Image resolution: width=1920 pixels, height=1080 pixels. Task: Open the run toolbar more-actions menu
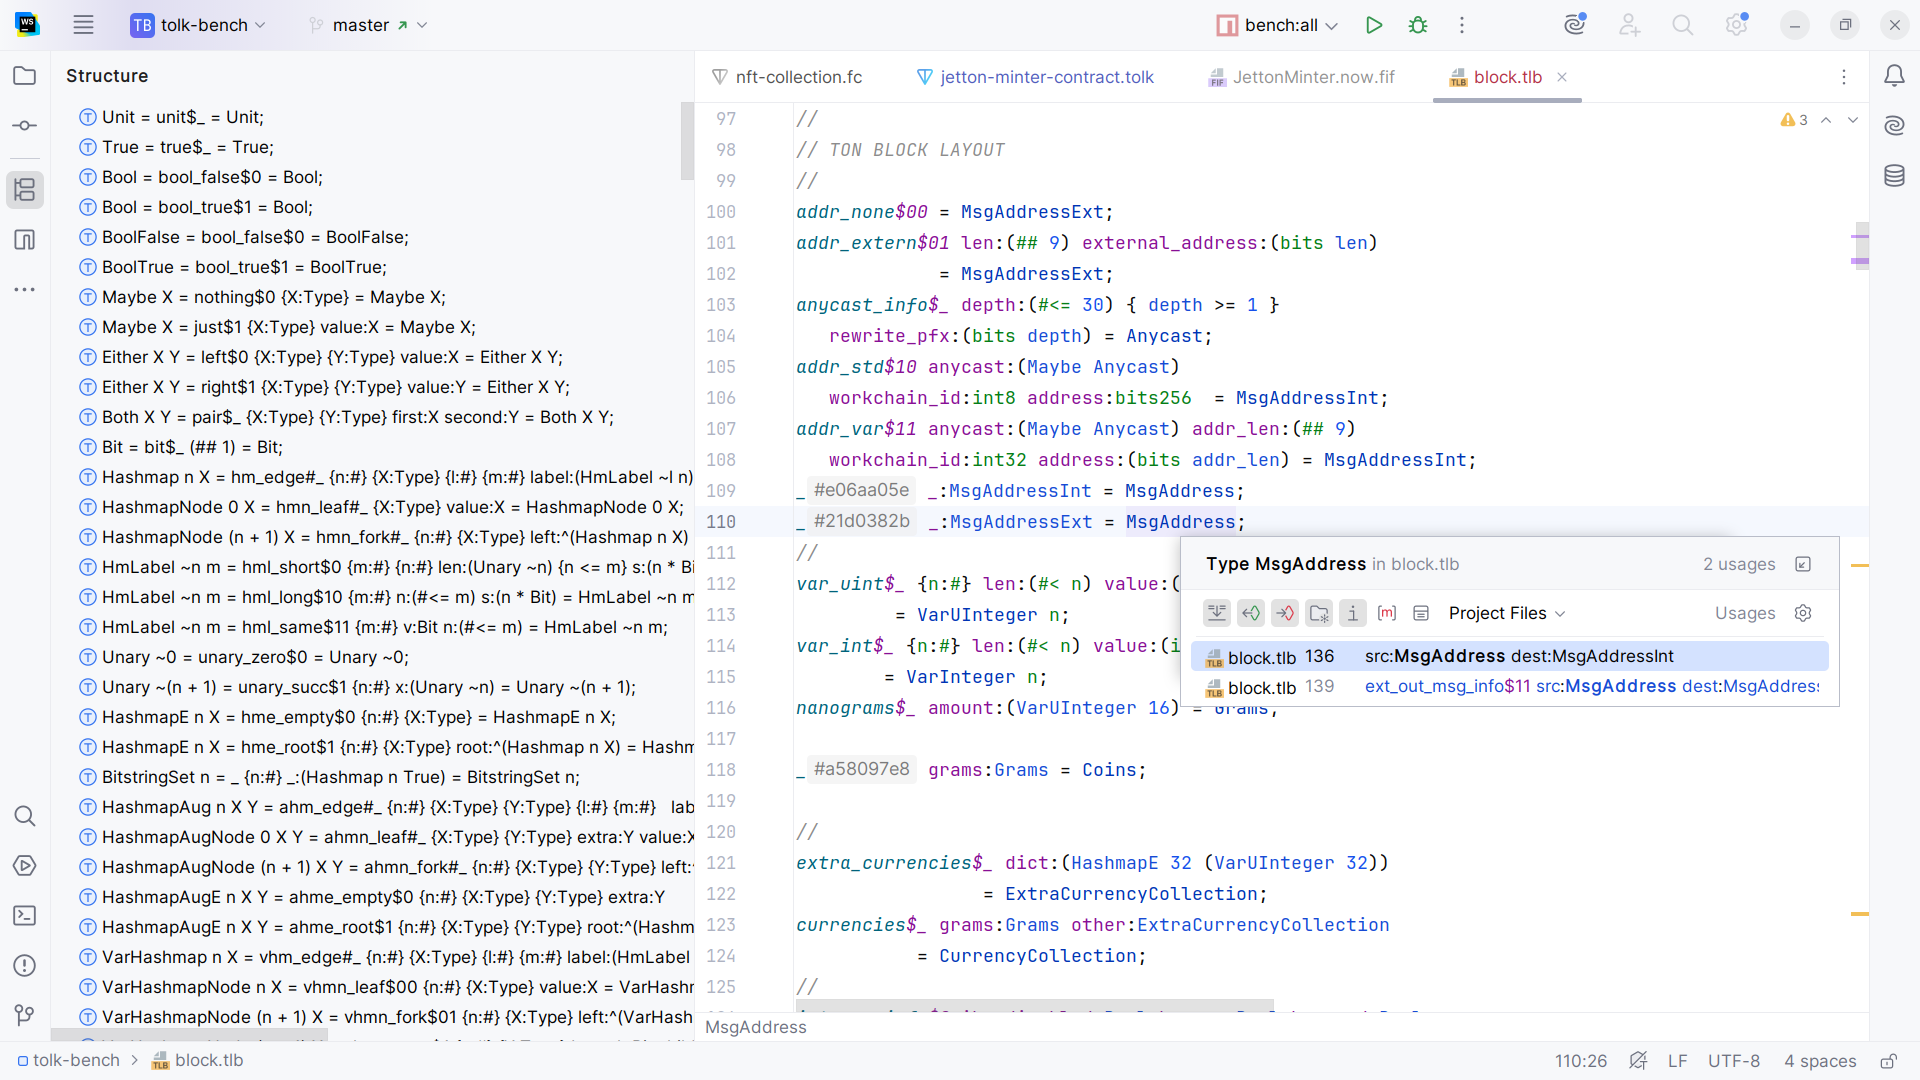click(1462, 25)
